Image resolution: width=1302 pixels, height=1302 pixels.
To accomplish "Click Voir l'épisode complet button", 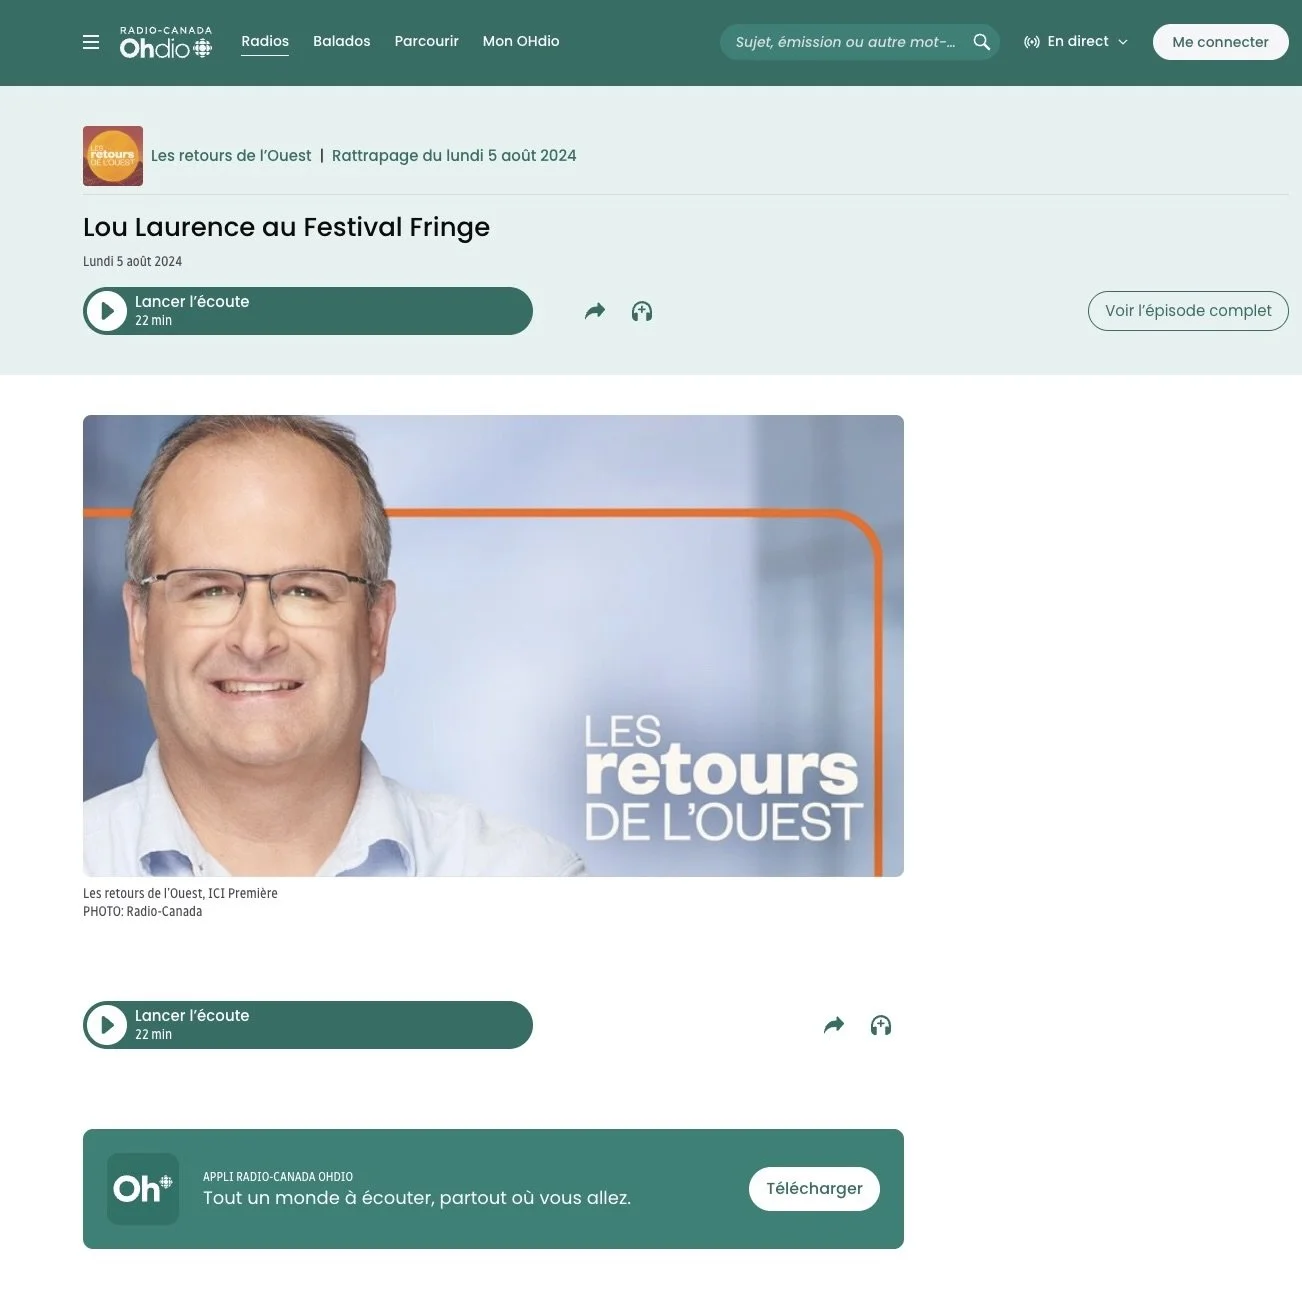I will (1188, 311).
